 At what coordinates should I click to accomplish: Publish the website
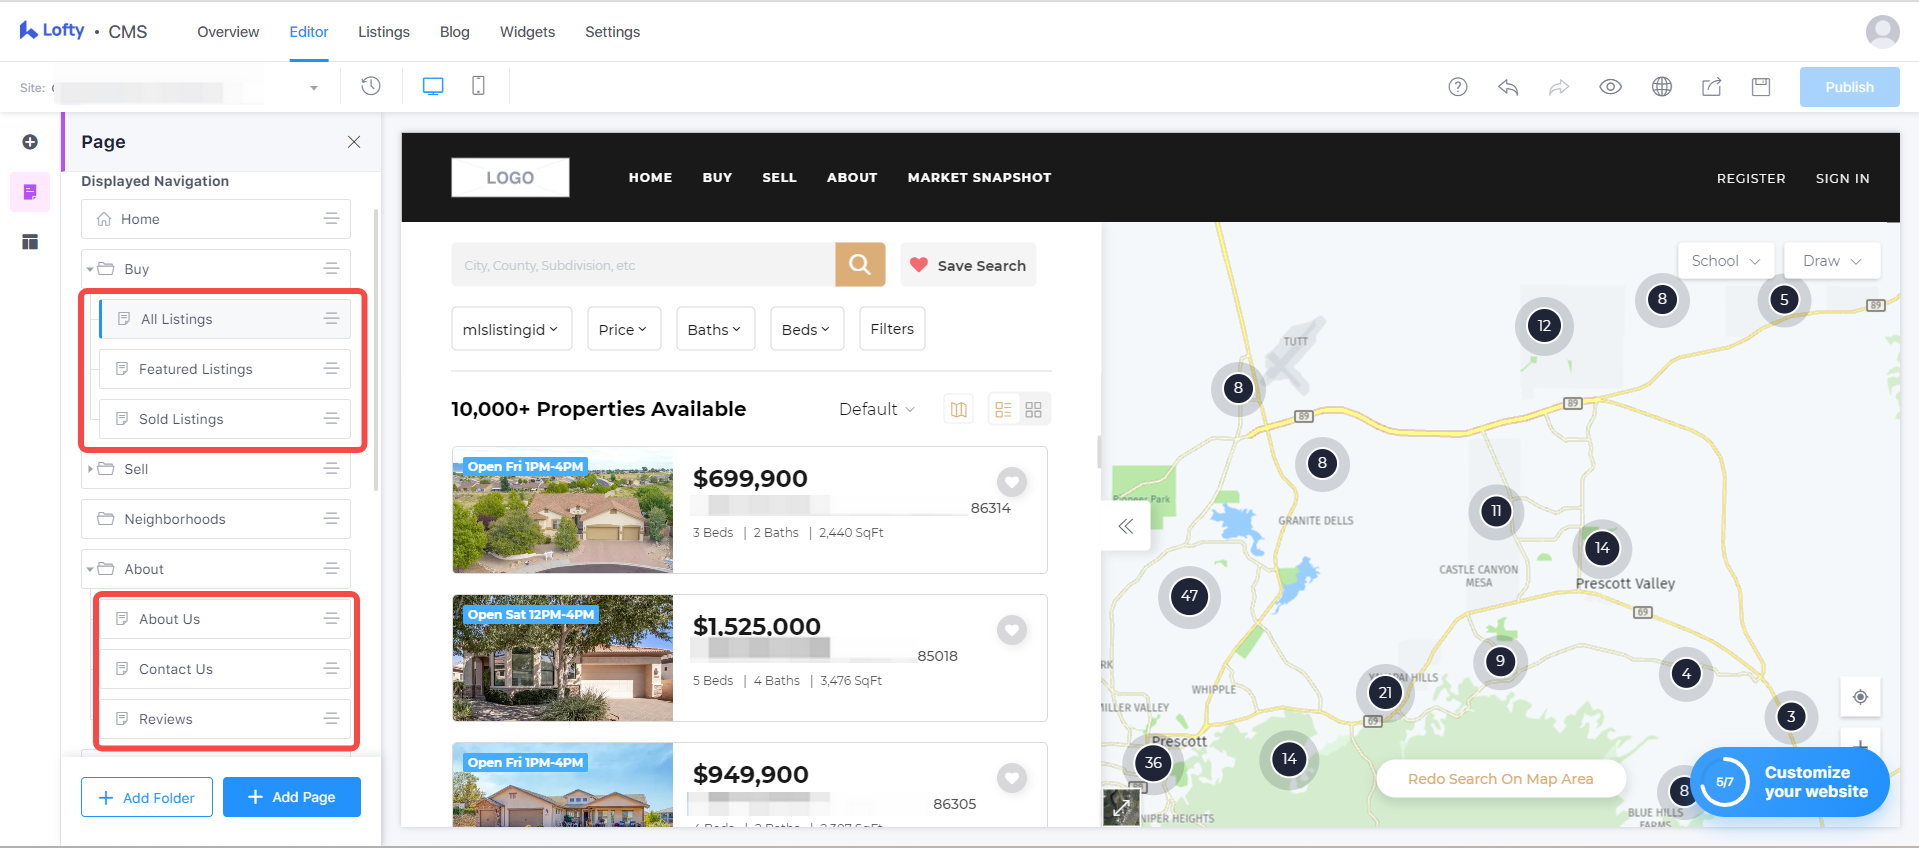click(x=1849, y=87)
